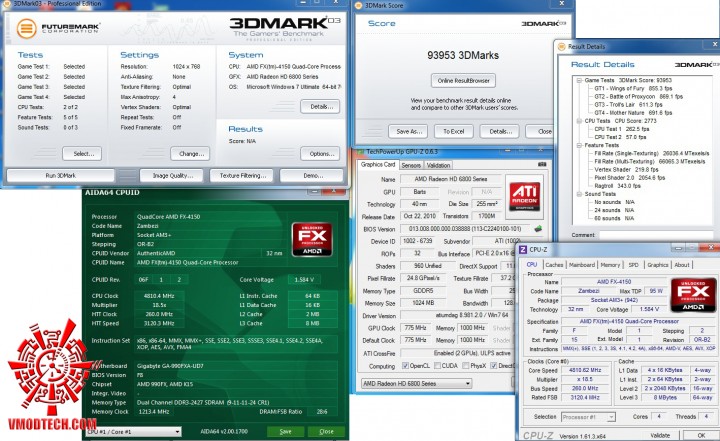
Task: Select the GT4 - Mother Nature row
Action: coord(633,113)
